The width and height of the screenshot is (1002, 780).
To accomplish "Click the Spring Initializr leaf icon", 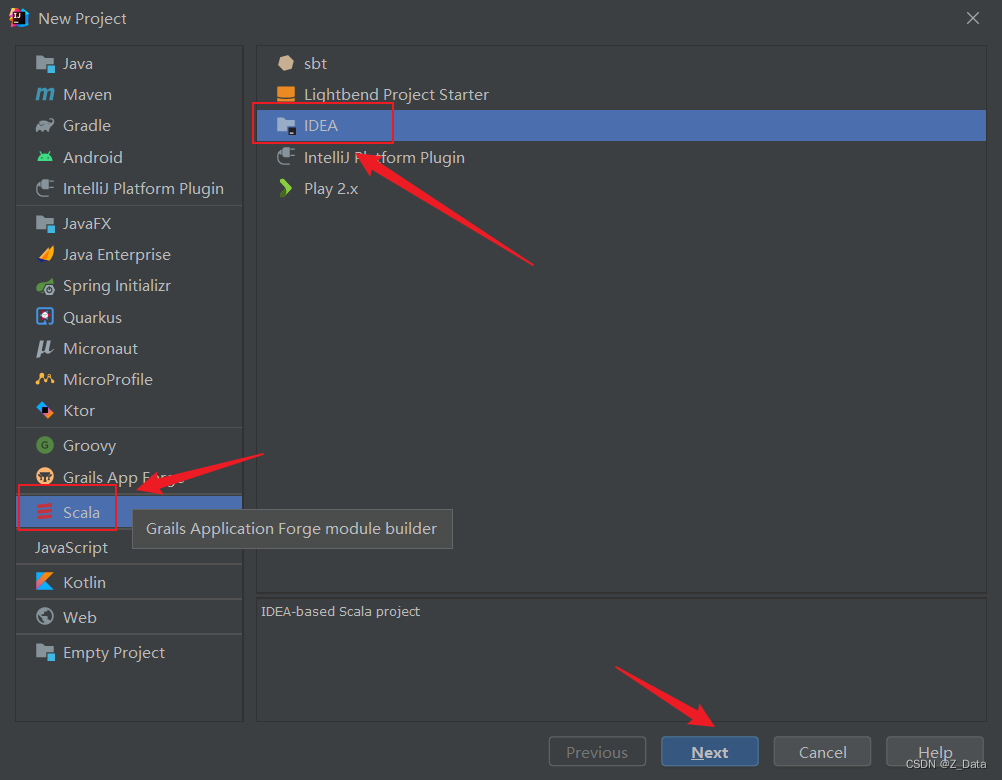I will point(45,286).
